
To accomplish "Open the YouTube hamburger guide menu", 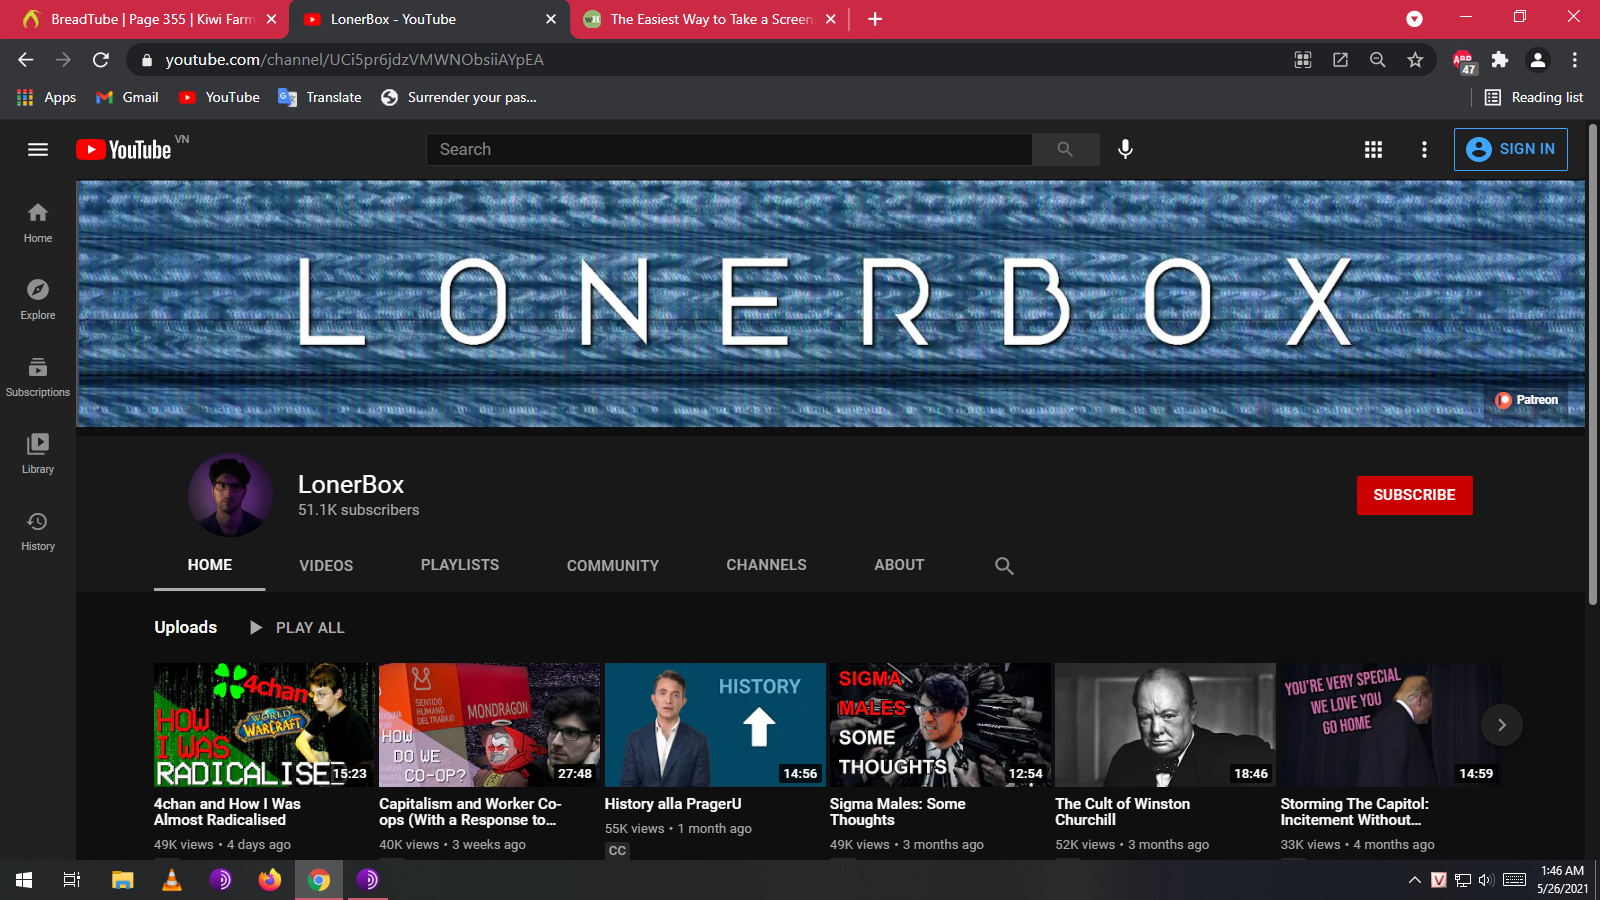I will [38, 149].
